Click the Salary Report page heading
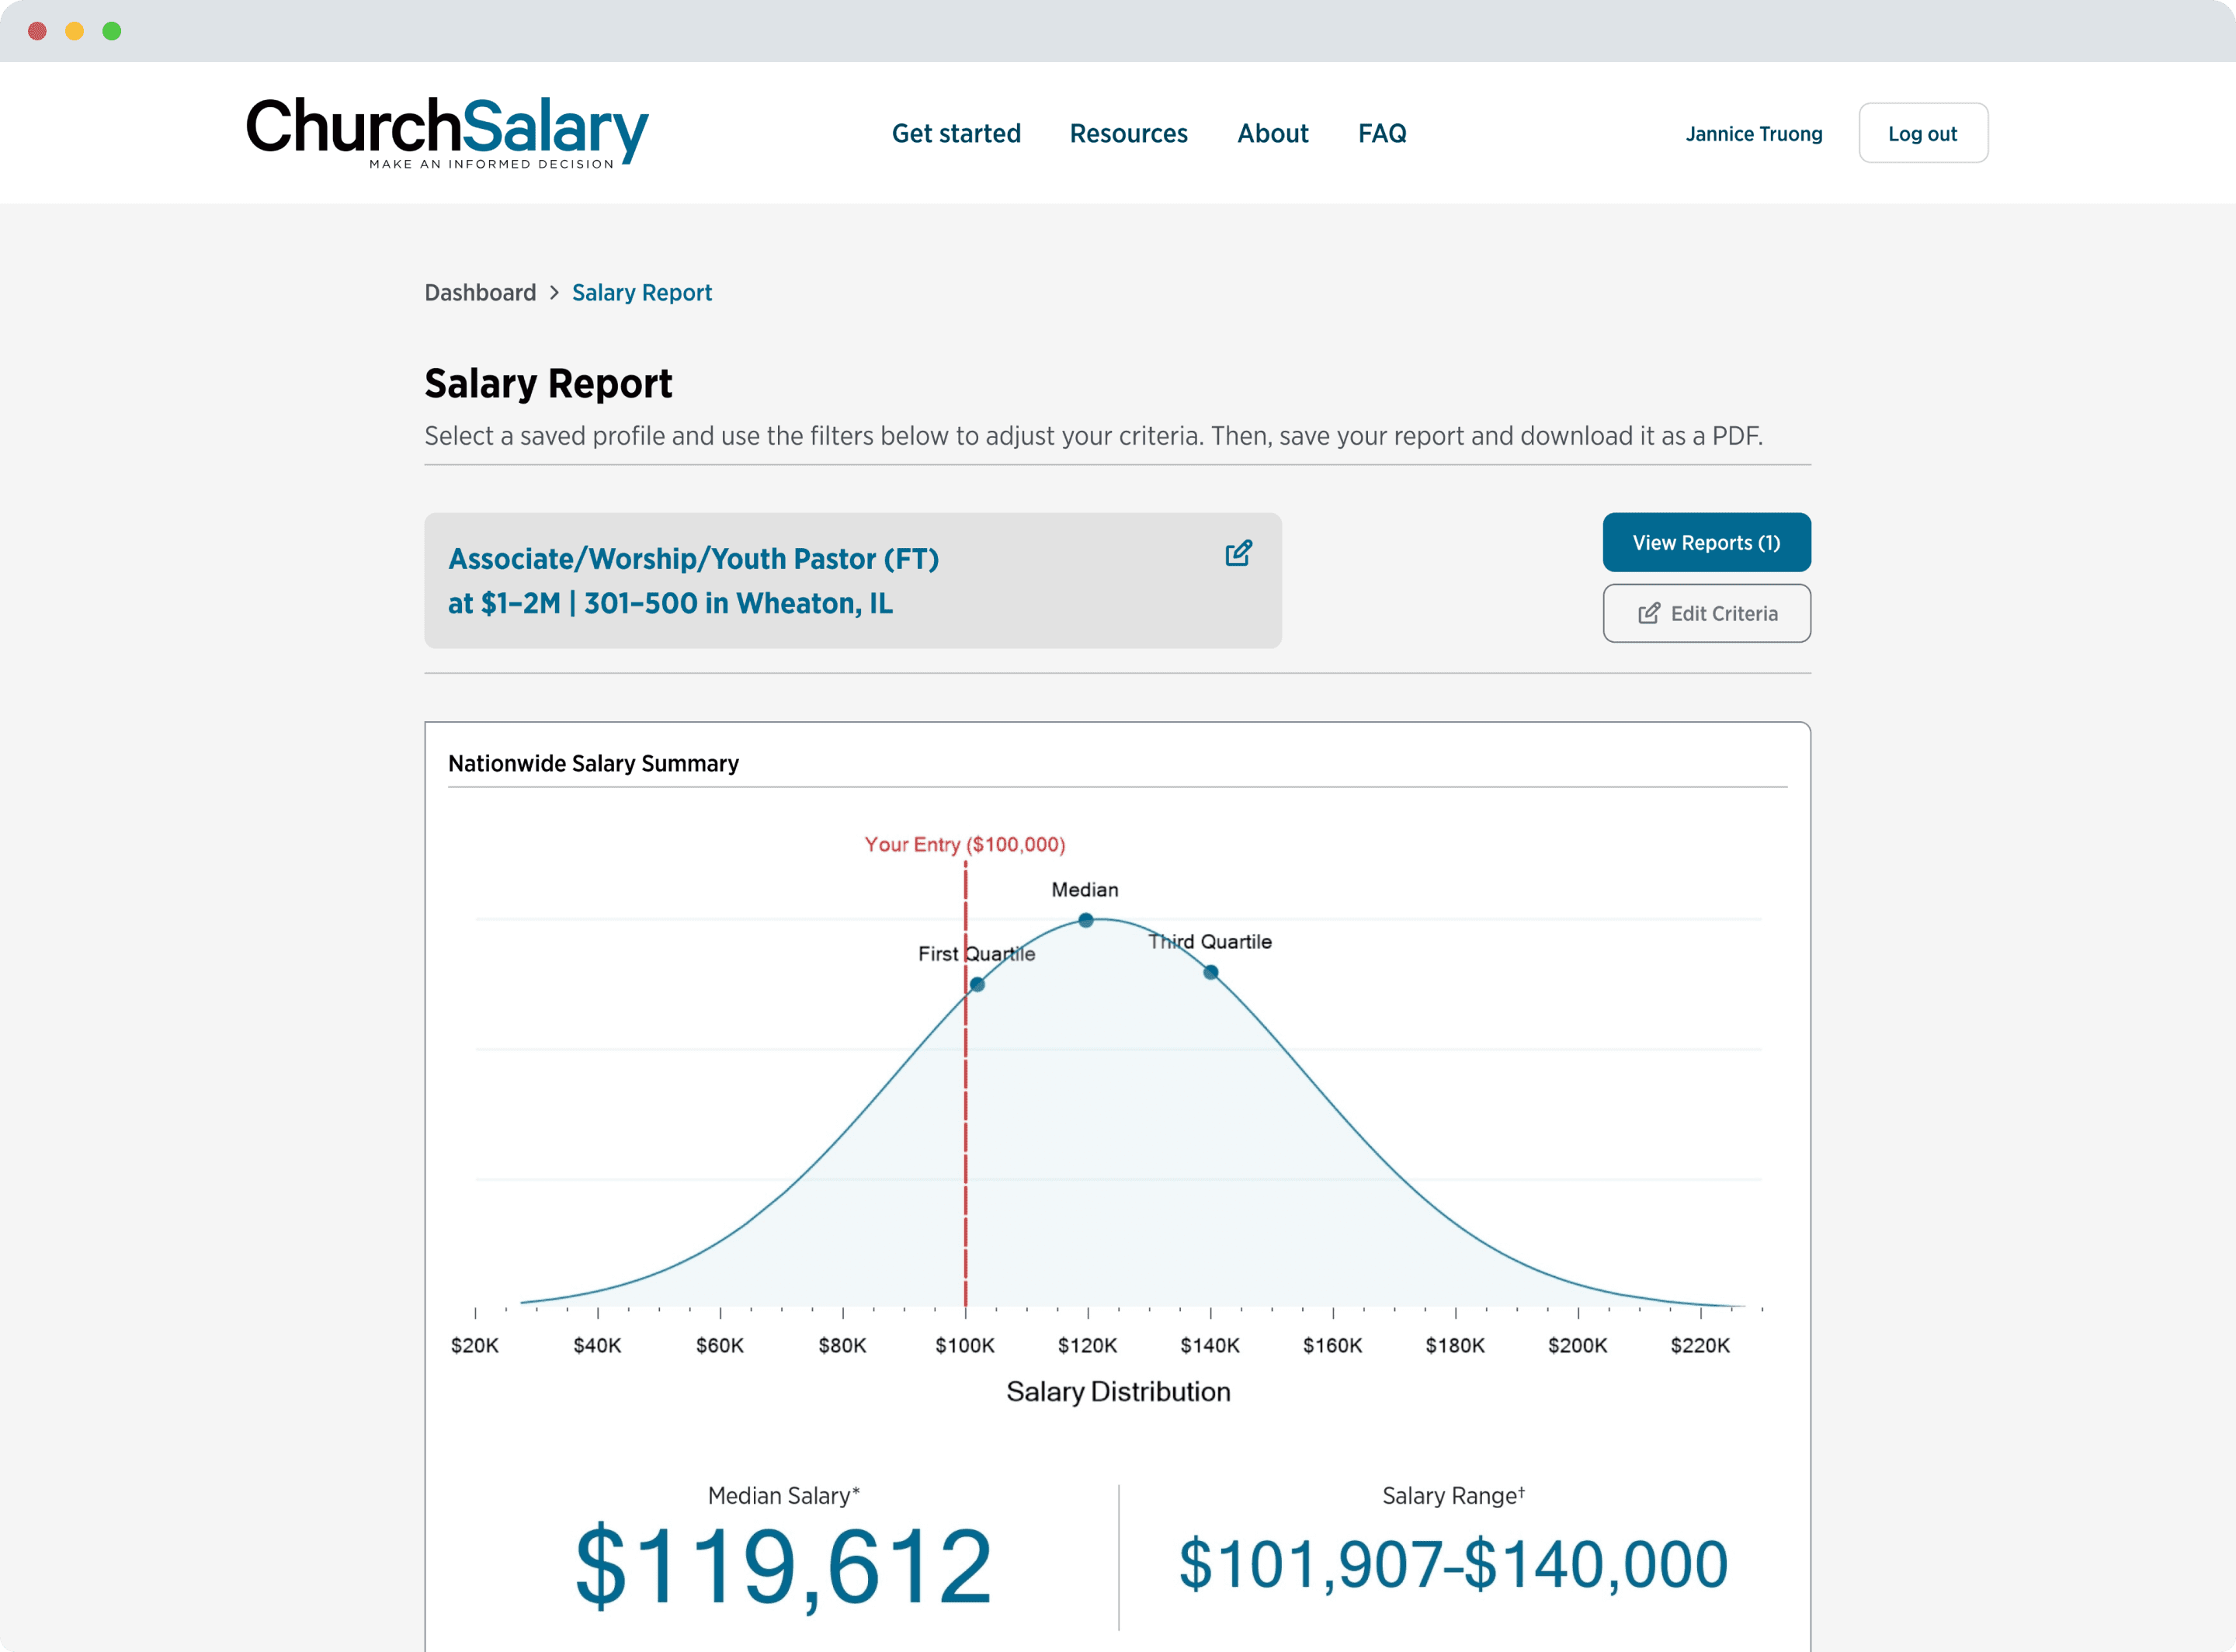 click(x=548, y=383)
